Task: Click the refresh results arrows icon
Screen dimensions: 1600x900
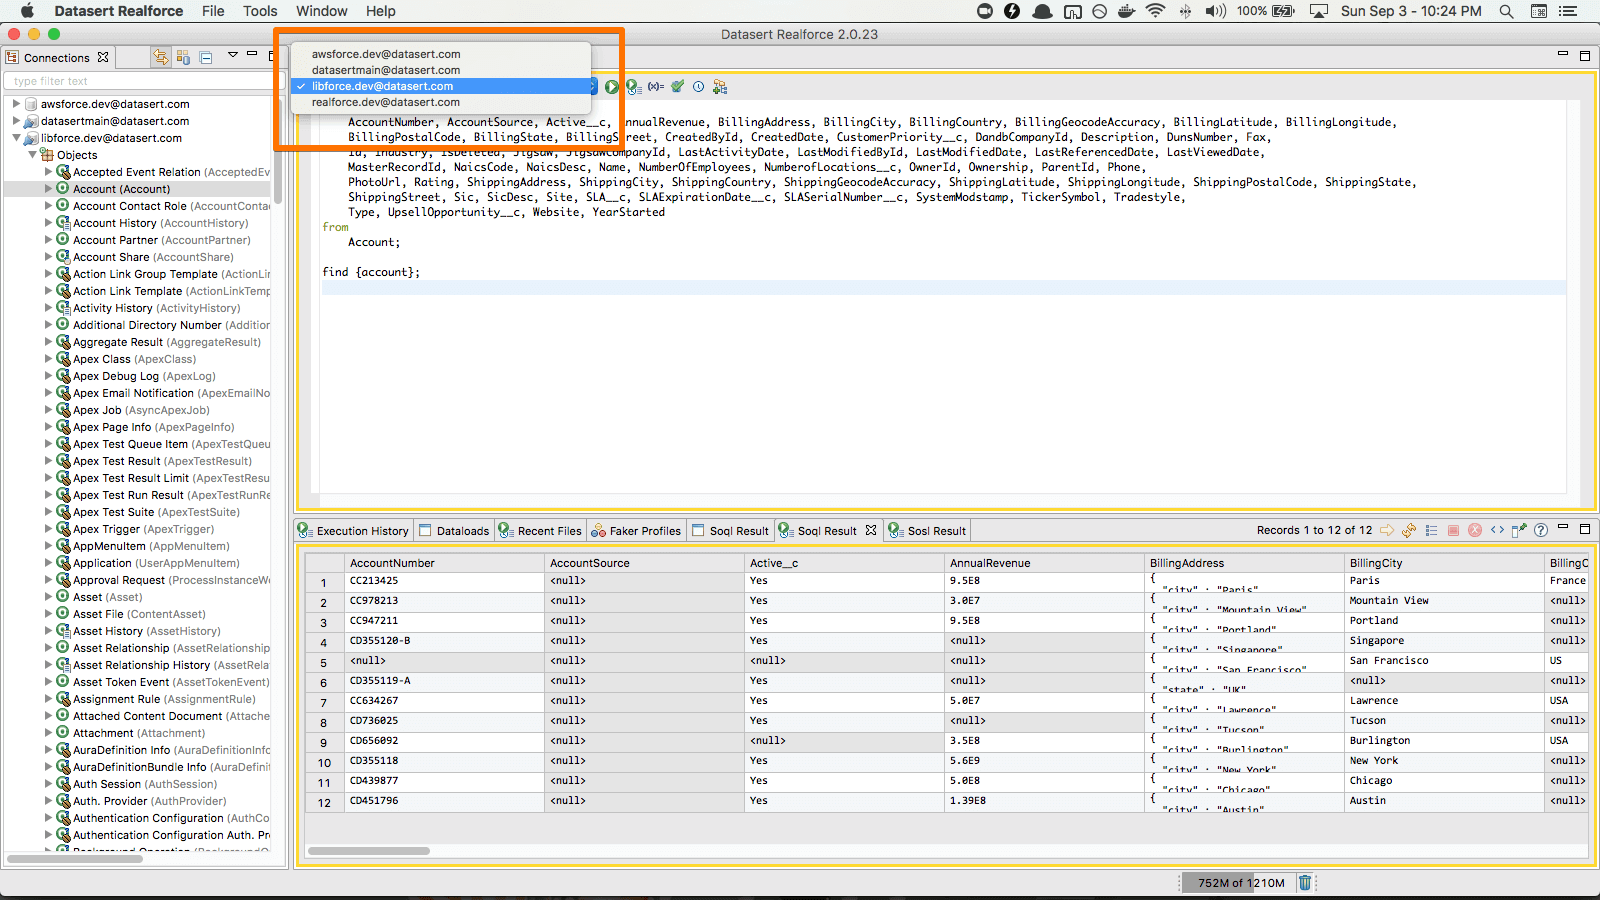Action: (1409, 530)
